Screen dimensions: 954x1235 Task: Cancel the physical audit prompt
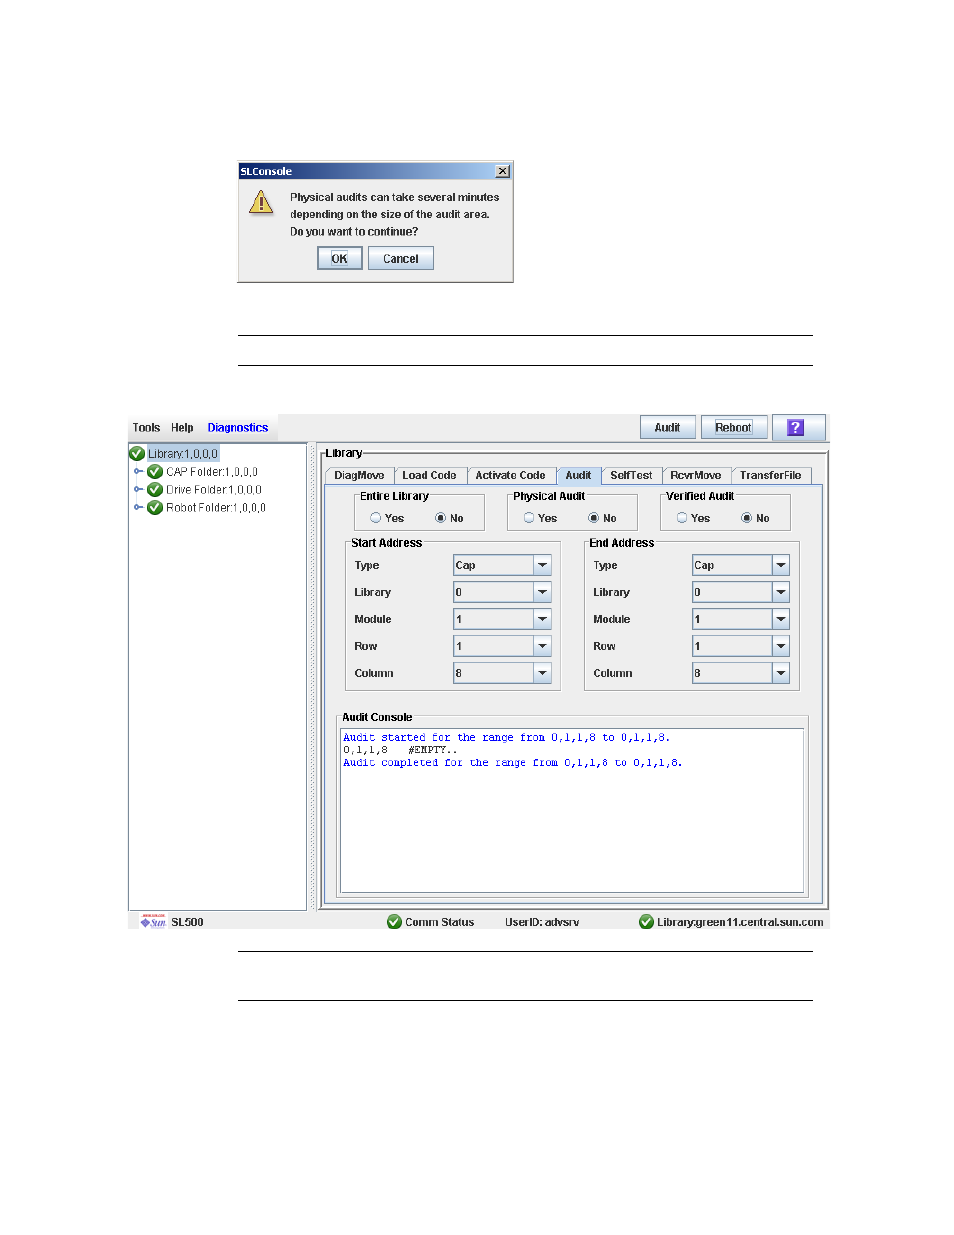(x=401, y=258)
